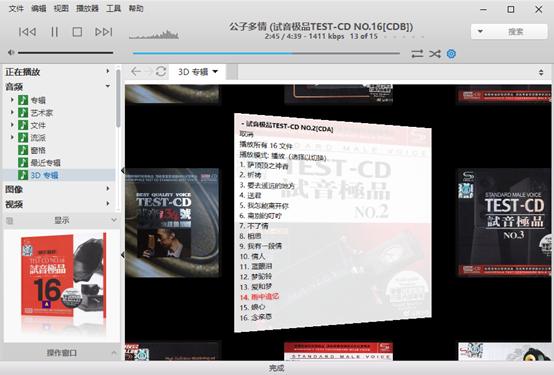Open the 文件 menu

point(16,8)
